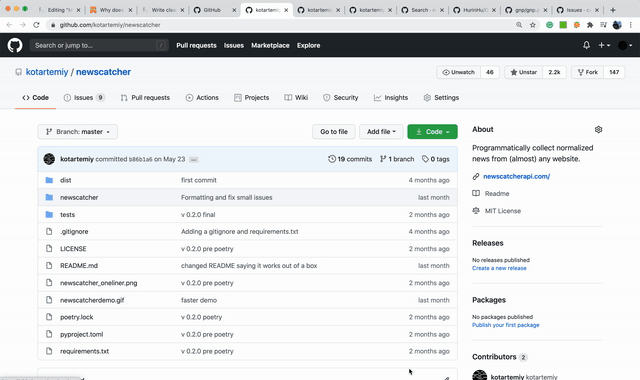Open the browser extensions puzzle icon
This screenshot has width=640, height=380.
pyautogui.click(x=590, y=25)
